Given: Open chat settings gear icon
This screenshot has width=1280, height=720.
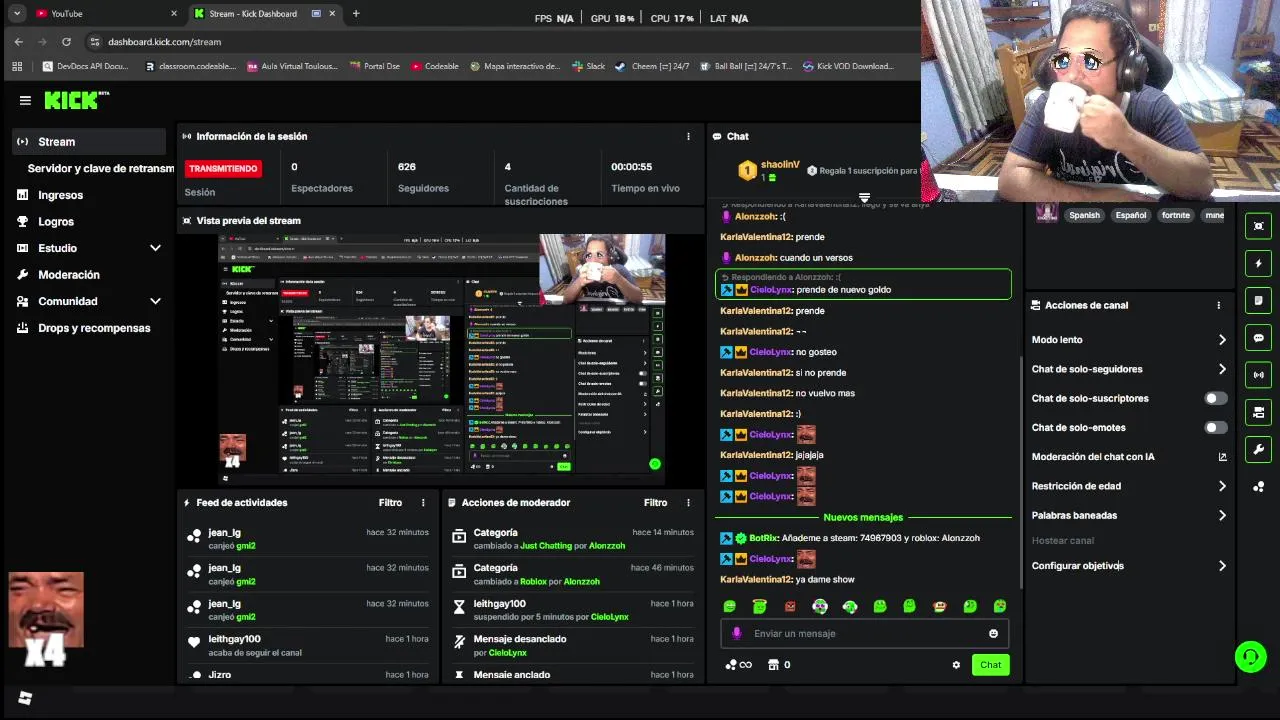Looking at the screenshot, I should tap(956, 665).
